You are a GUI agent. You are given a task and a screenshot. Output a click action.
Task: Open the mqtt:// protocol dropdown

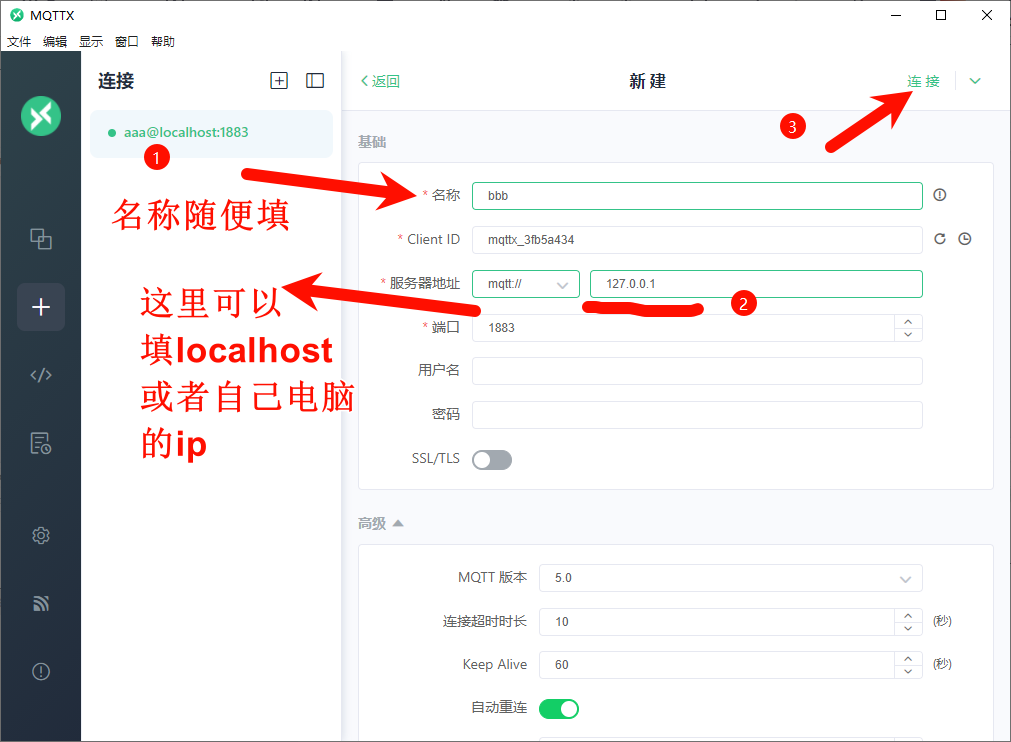tap(525, 284)
